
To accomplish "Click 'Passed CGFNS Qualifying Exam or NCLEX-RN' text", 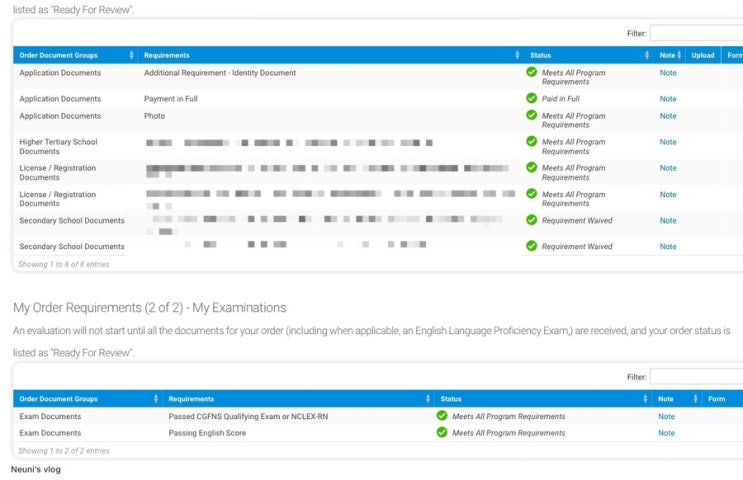I will (x=248, y=416).
